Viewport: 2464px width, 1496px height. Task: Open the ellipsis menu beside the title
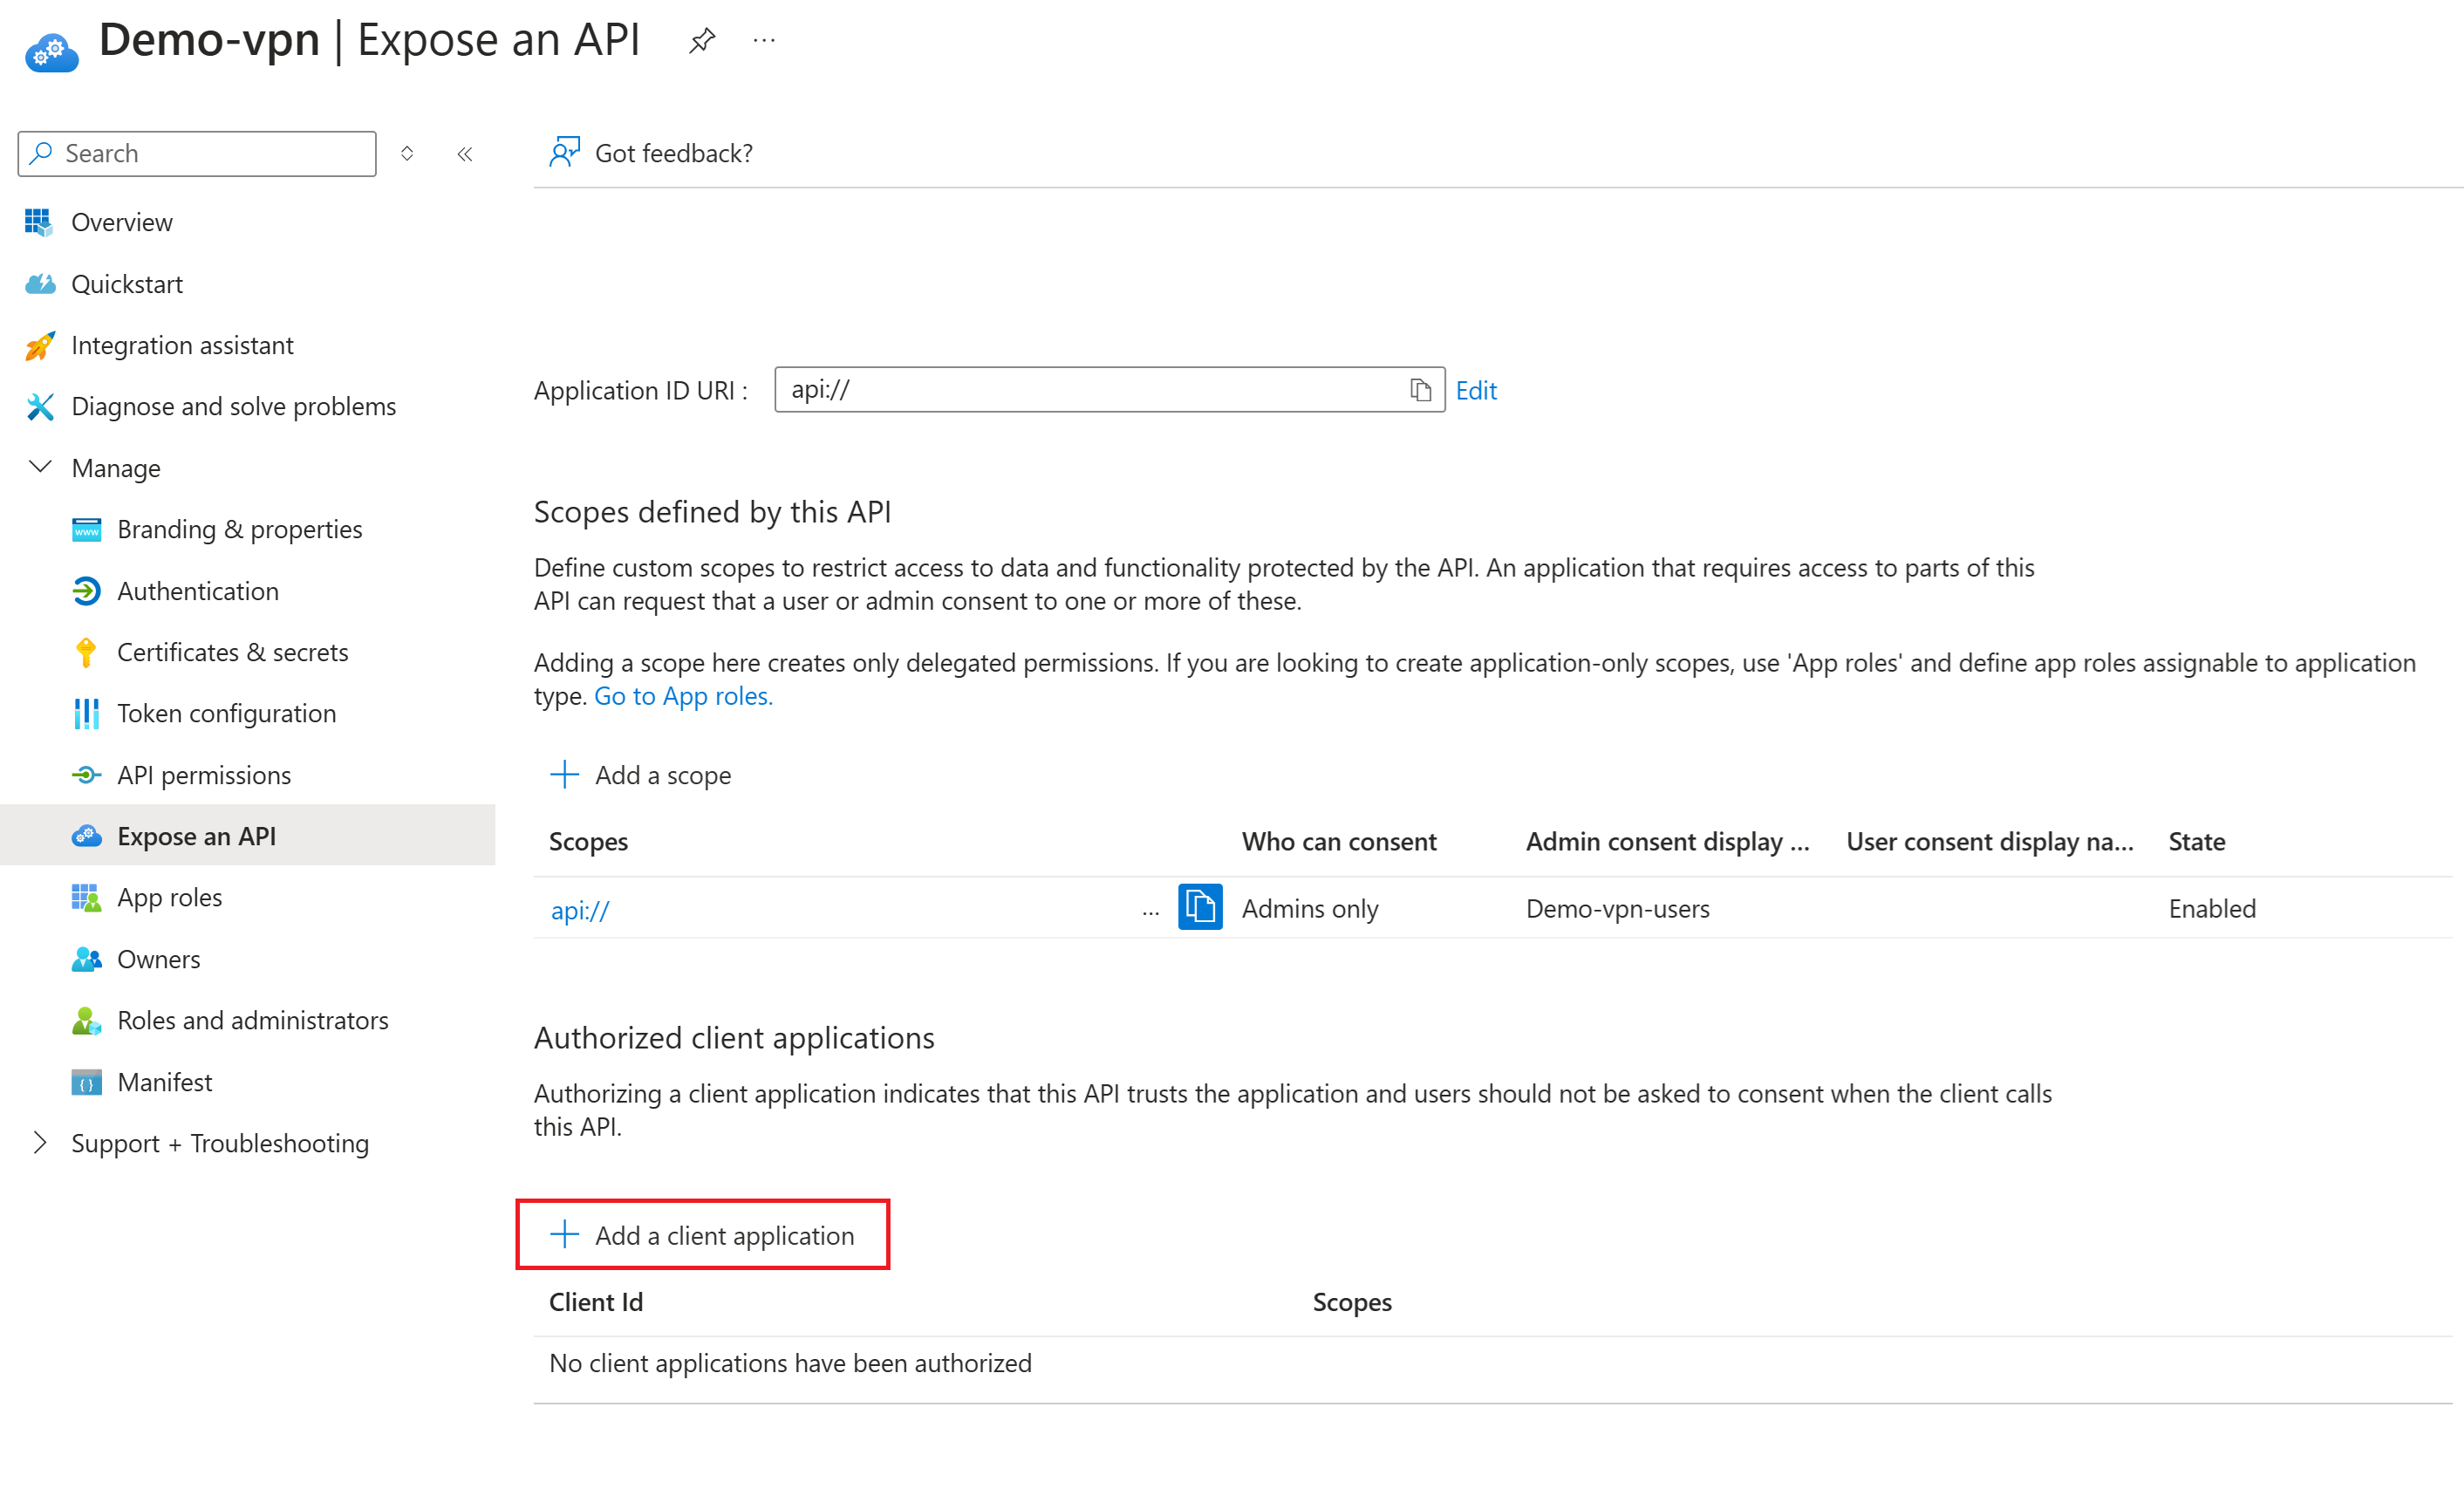(764, 41)
